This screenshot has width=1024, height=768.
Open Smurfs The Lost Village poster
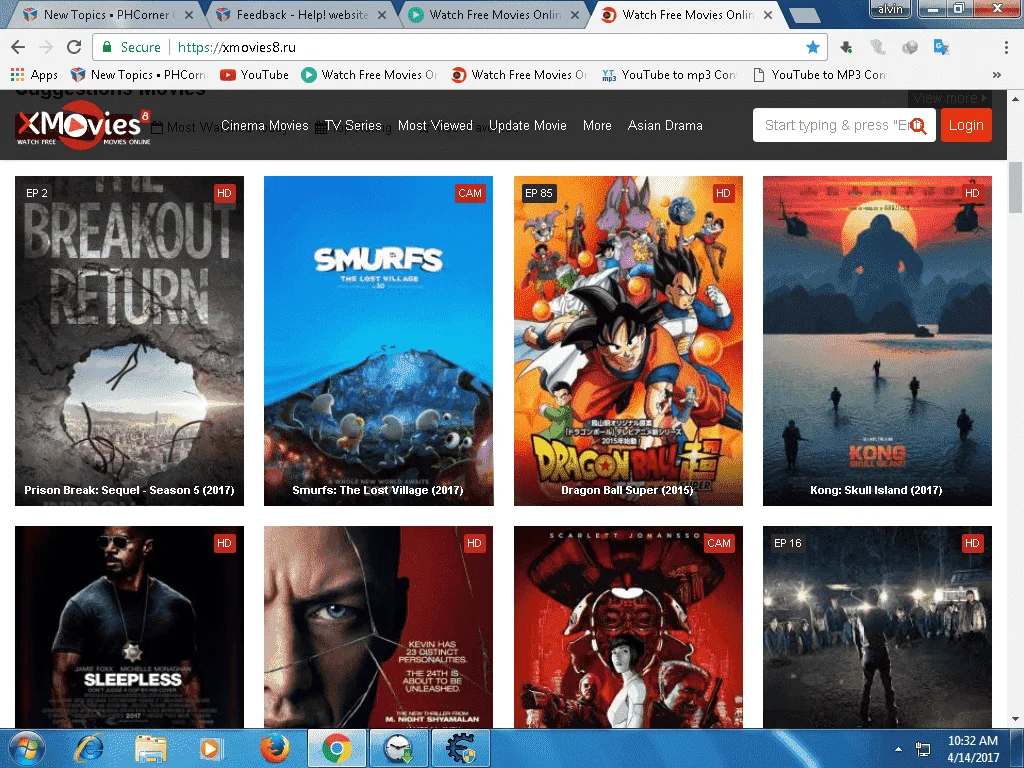pyautogui.click(x=378, y=340)
